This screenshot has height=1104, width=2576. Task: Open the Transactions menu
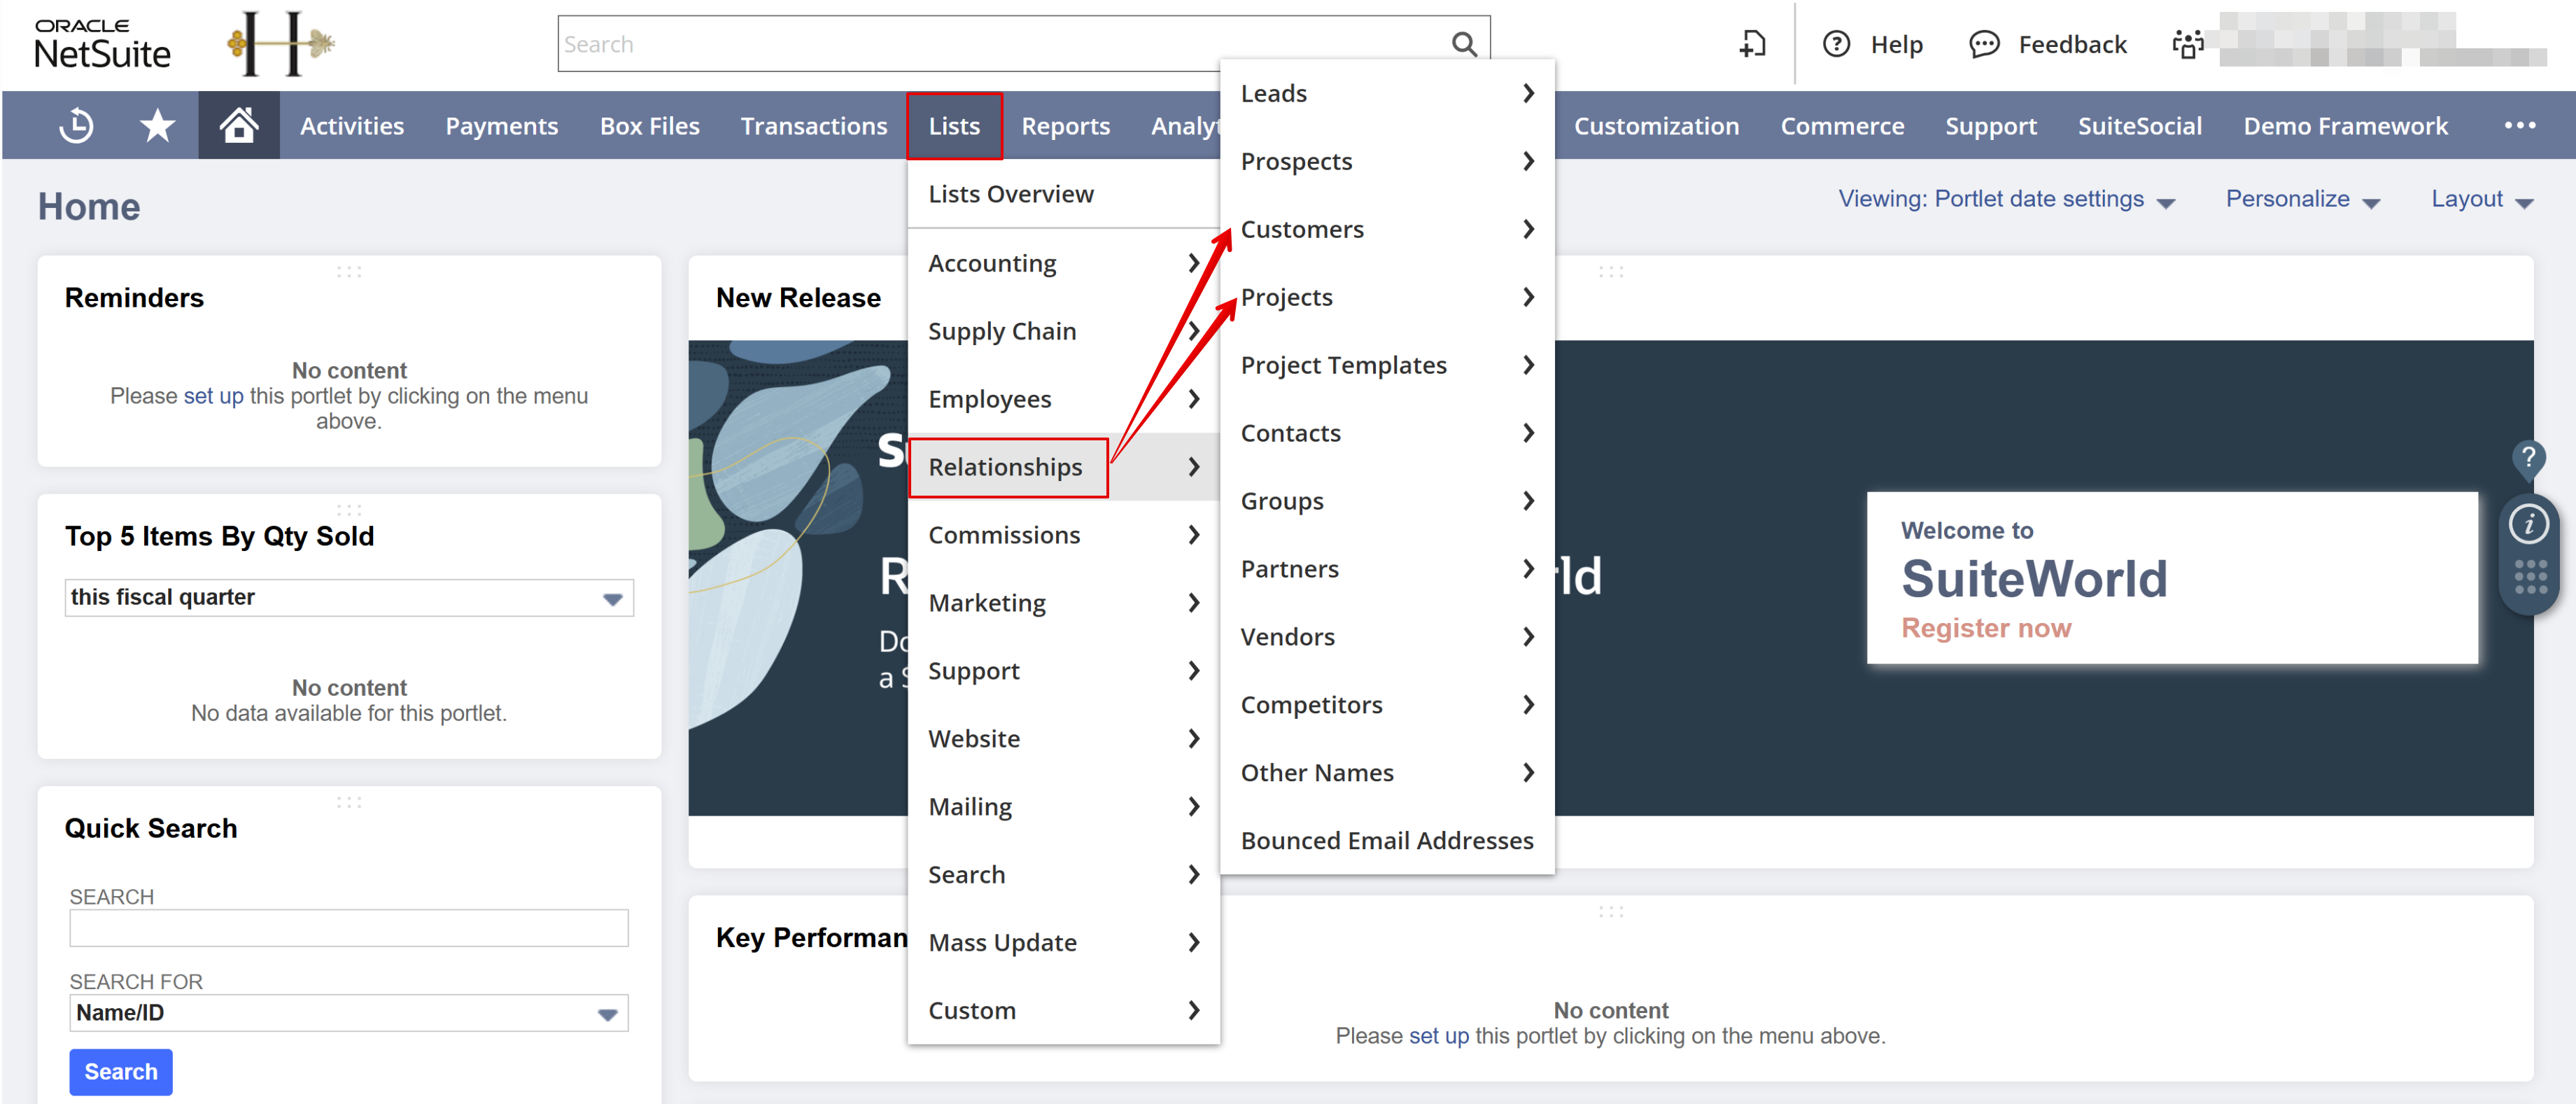[x=814, y=126]
